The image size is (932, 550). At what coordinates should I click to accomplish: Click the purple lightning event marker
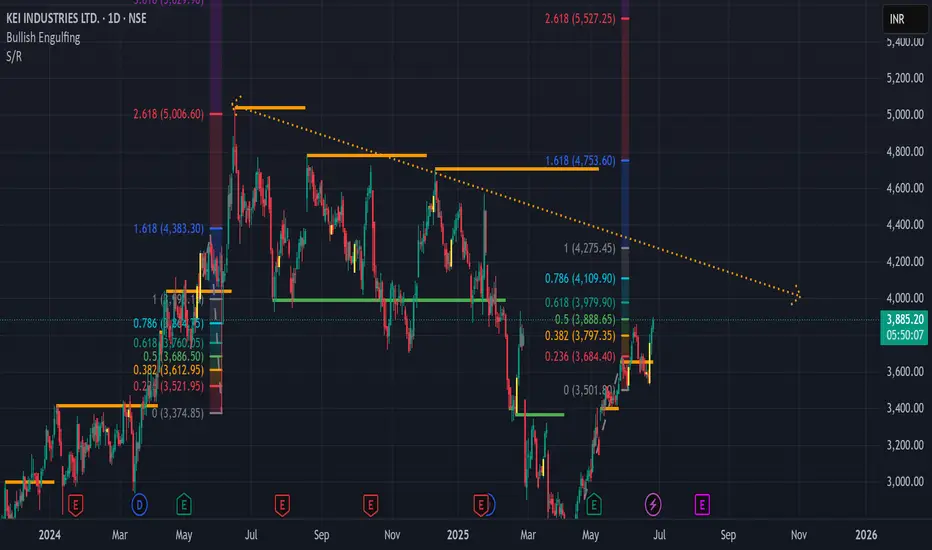coord(653,505)
